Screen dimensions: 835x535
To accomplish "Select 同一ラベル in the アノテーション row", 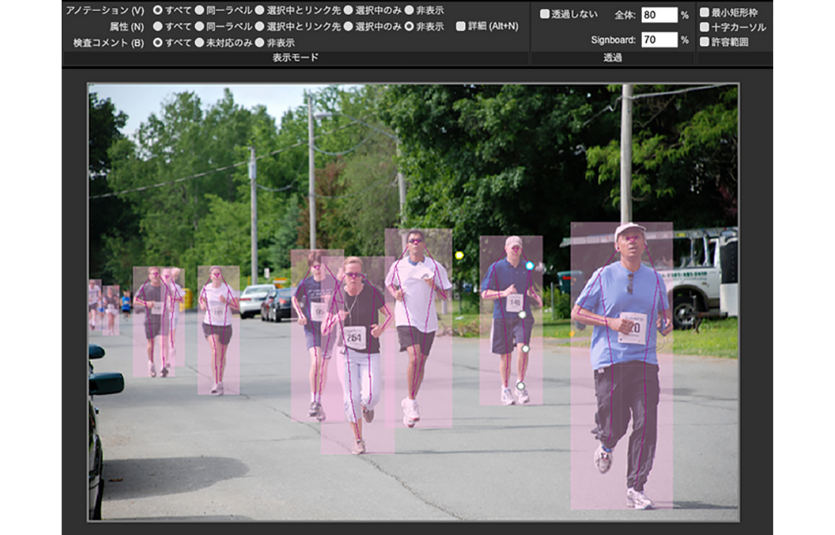I will tap(200, 10).
